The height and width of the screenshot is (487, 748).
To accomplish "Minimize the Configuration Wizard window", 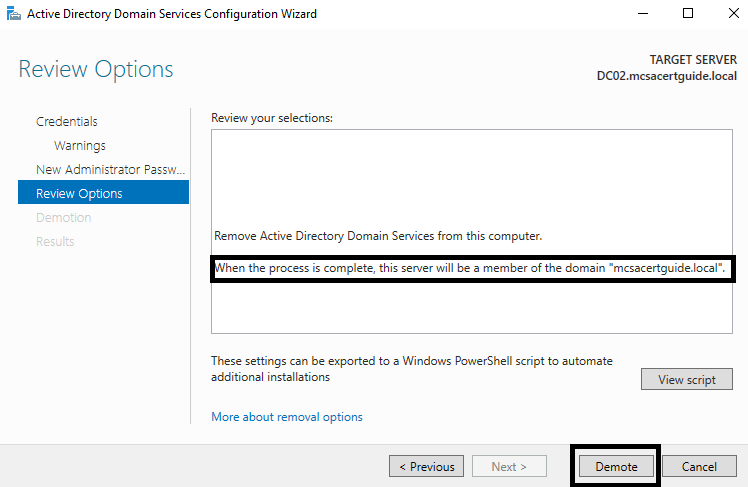I will (x=642, y=14).
